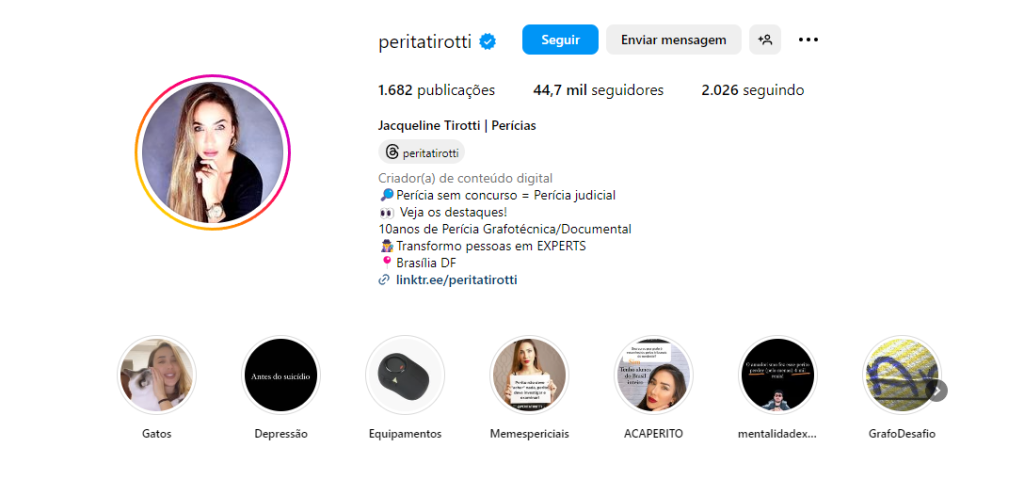1024x479 pixels.
Task: Open the mentalidadex... highlight
Action: click(777, 375)
